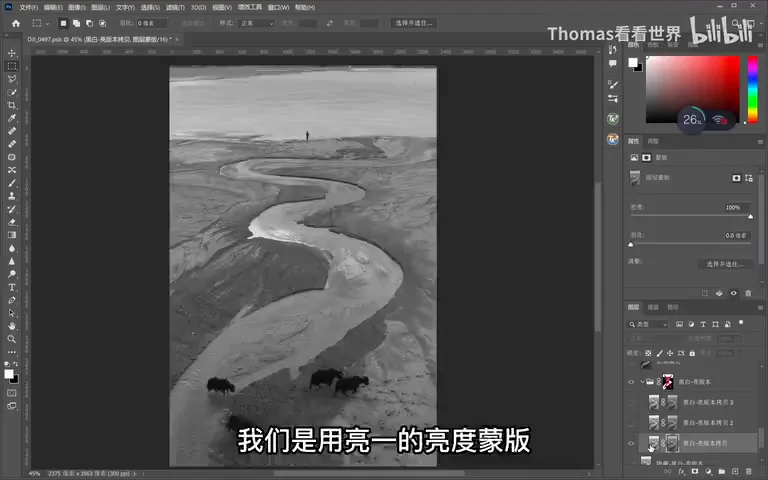Select the Crop tool
Image resolution: width=768 pixels, height=480 pixels.
12,105
